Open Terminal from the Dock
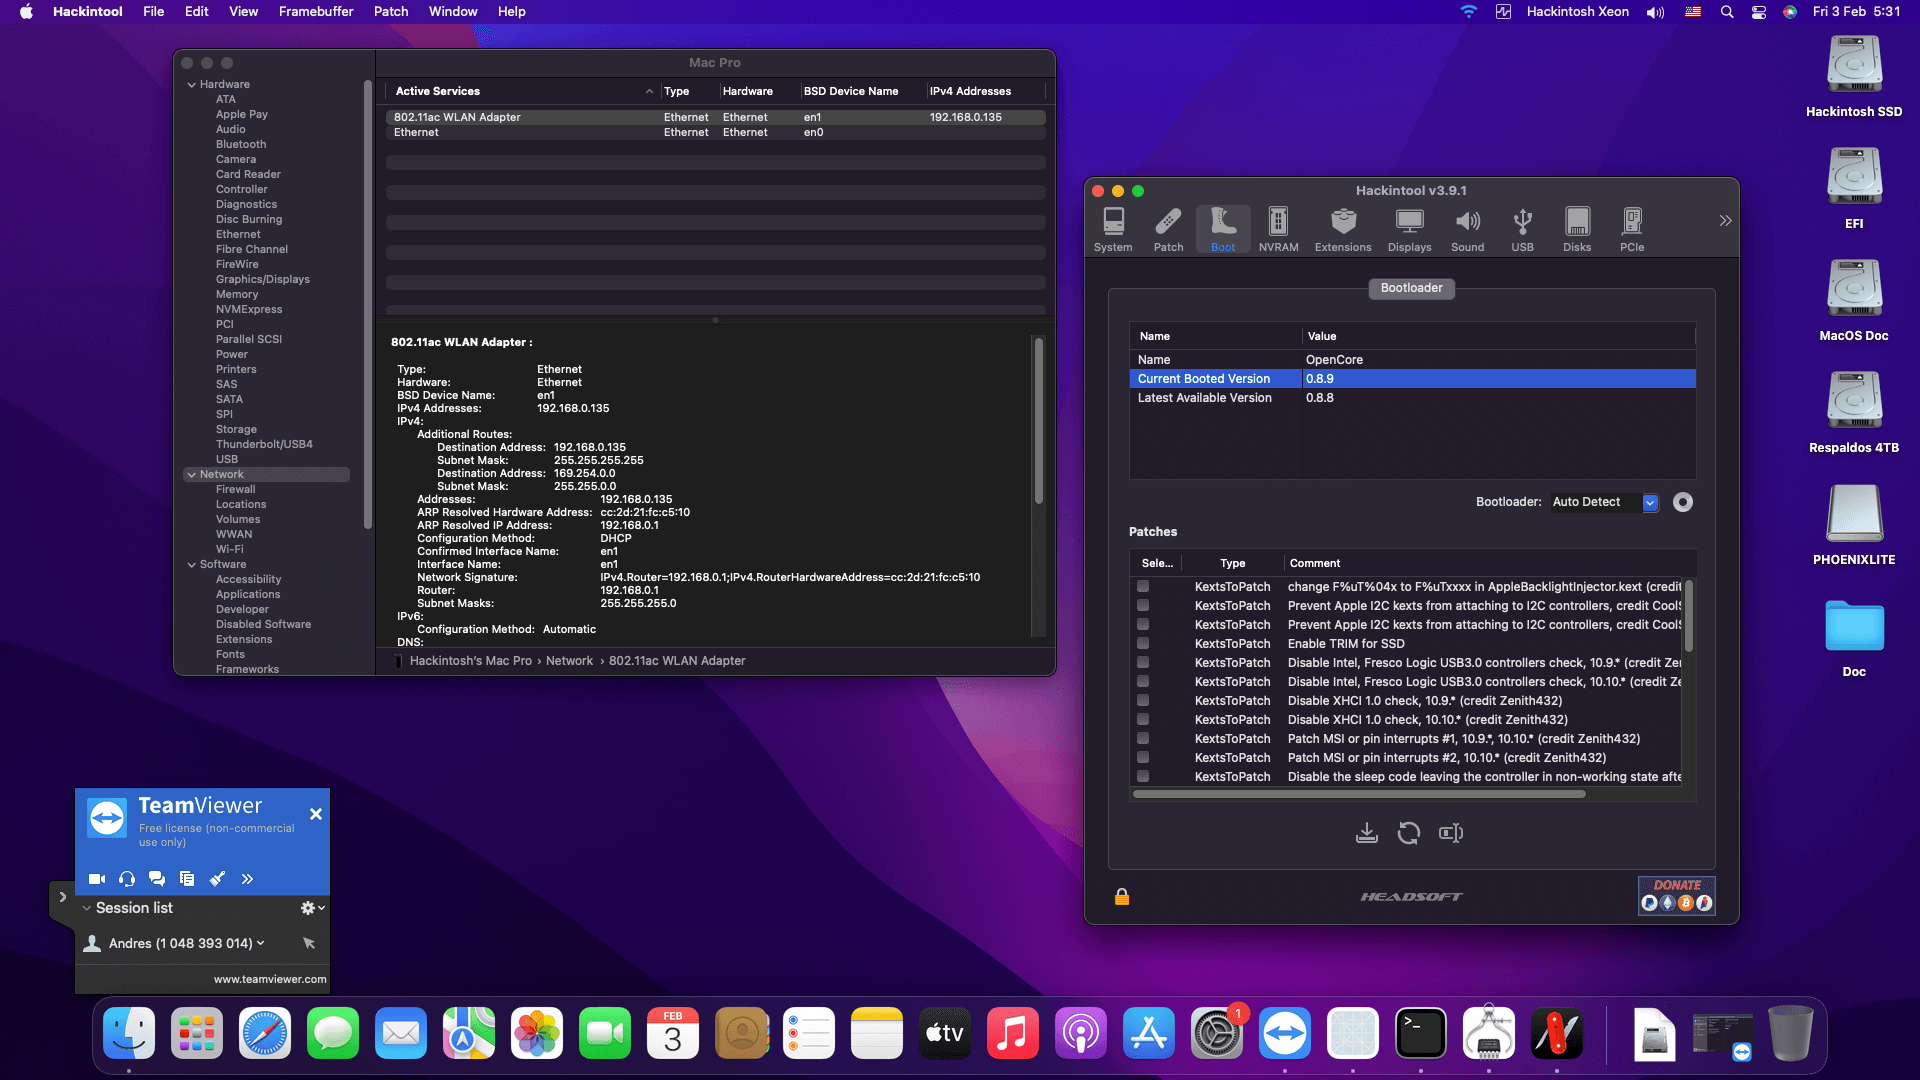 point(1421,1034)
